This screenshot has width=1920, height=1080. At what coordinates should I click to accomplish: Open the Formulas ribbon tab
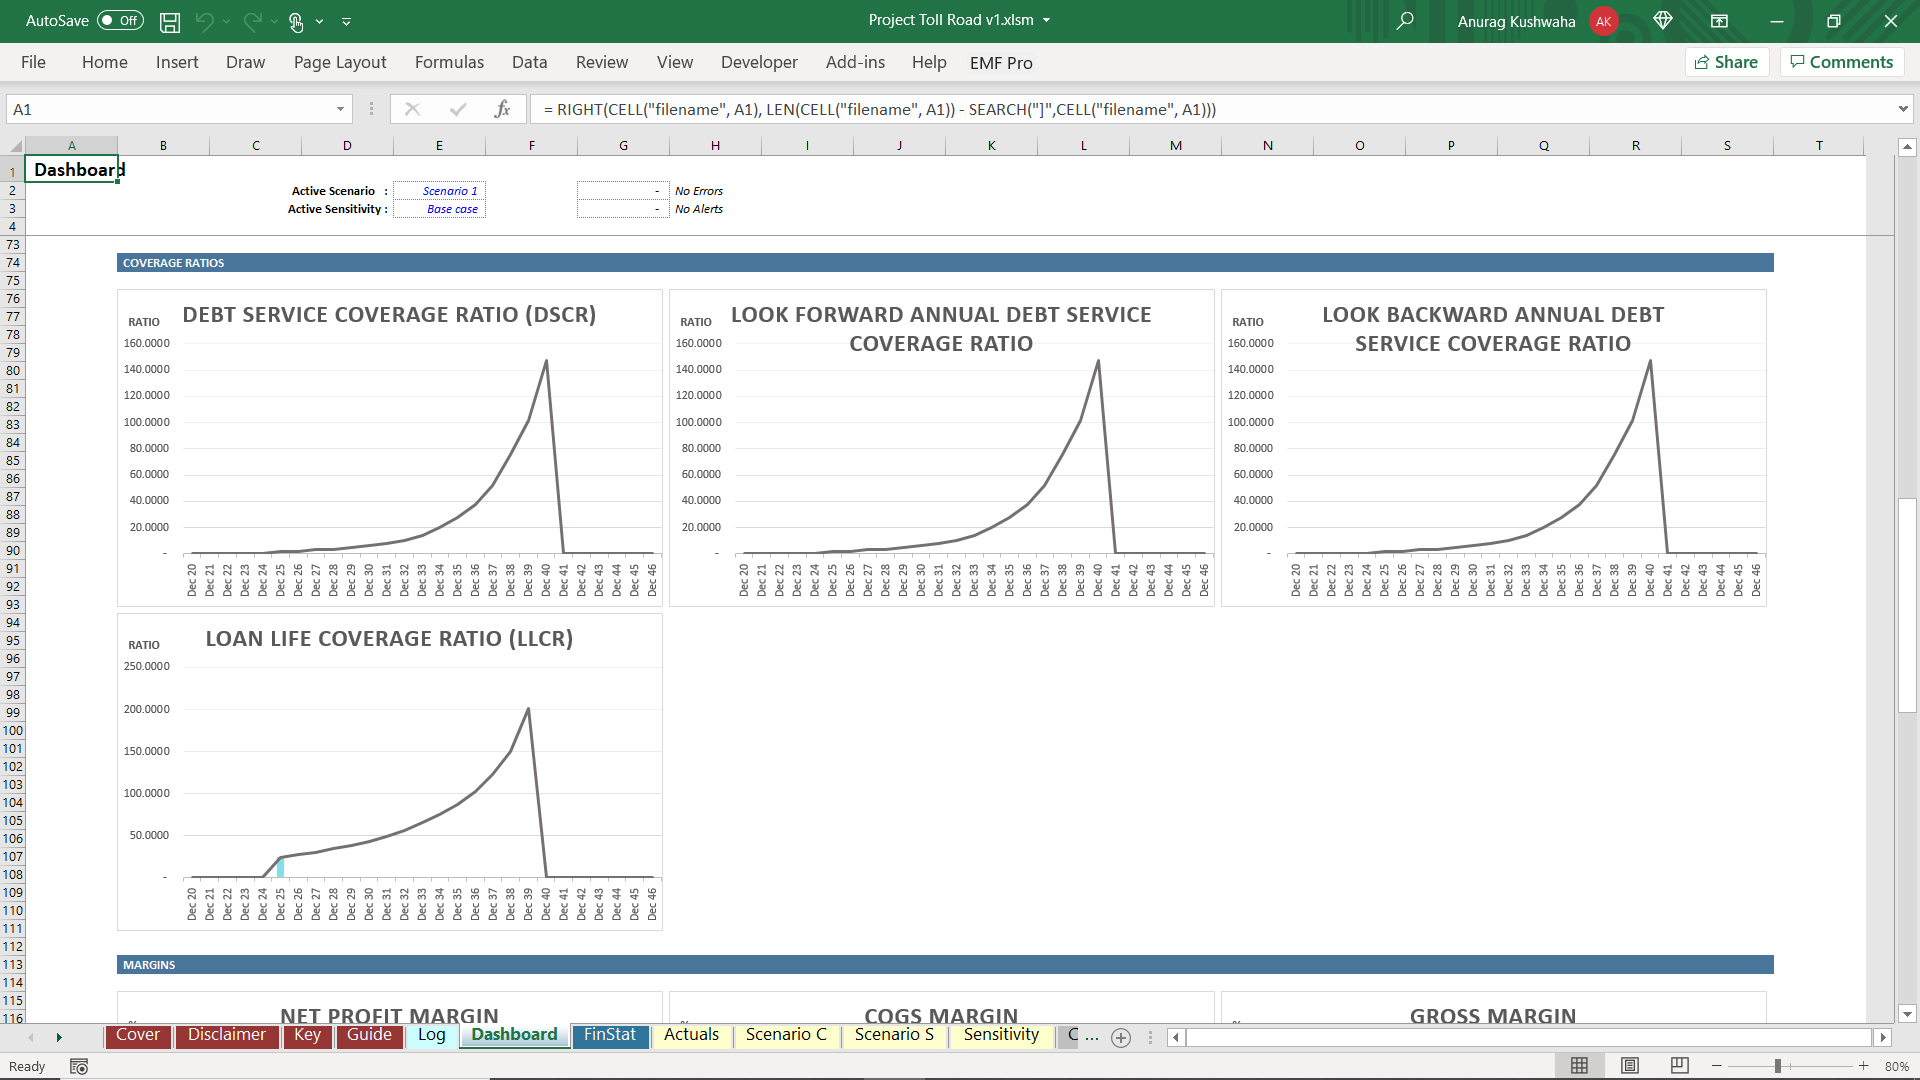coord(449,62)
